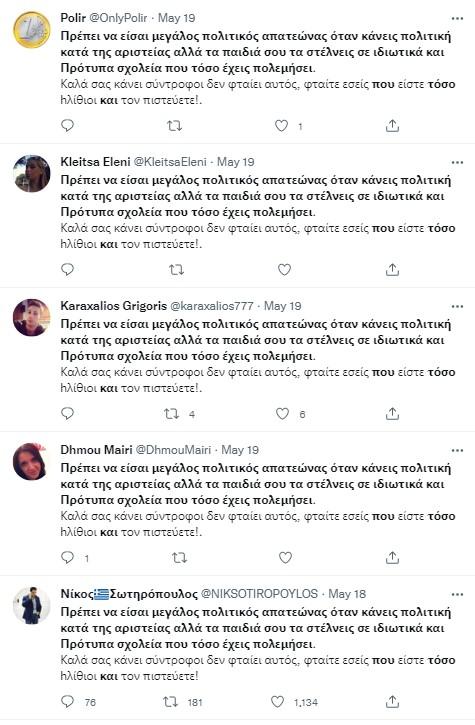Open more options on Polir's tweet
This screenshot has height=725, width=475.
pos(457,18)
